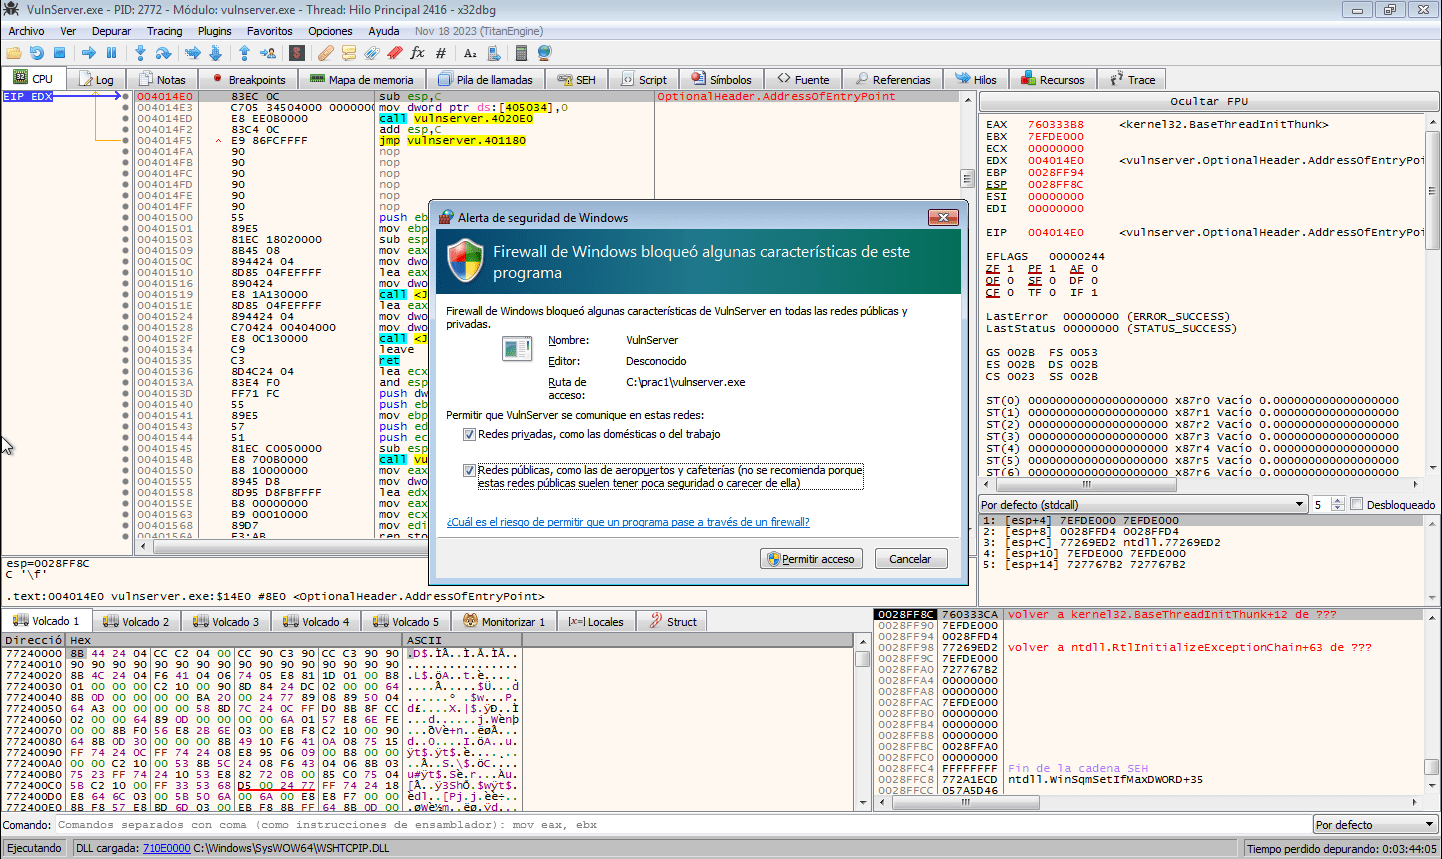Switch to the Mapa de memoria tab
Viewport: 1442px width, 859px height.
click(362, 80)
